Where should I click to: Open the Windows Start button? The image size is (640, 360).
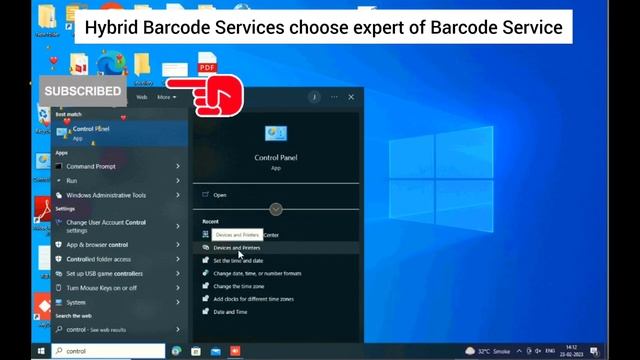click(x=41, y=351)
